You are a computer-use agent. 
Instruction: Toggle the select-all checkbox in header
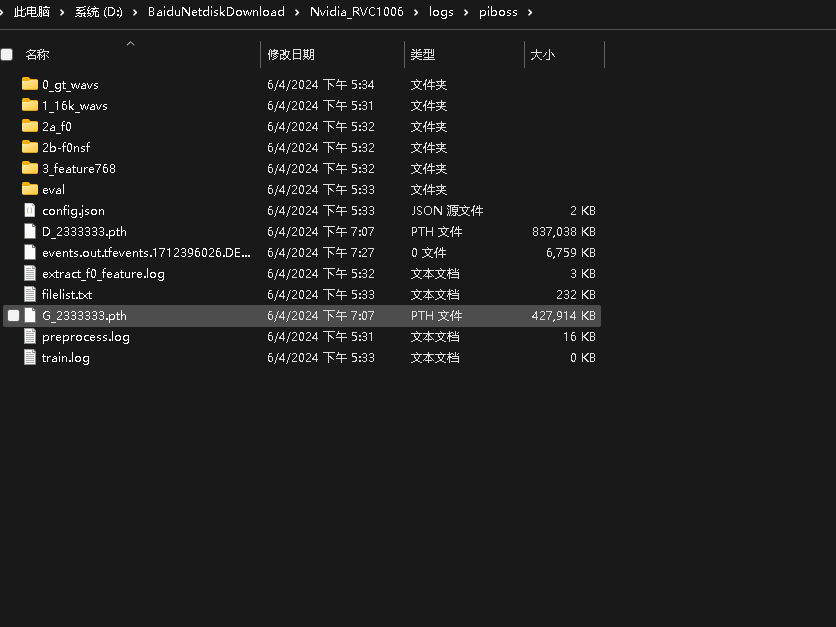6,54
